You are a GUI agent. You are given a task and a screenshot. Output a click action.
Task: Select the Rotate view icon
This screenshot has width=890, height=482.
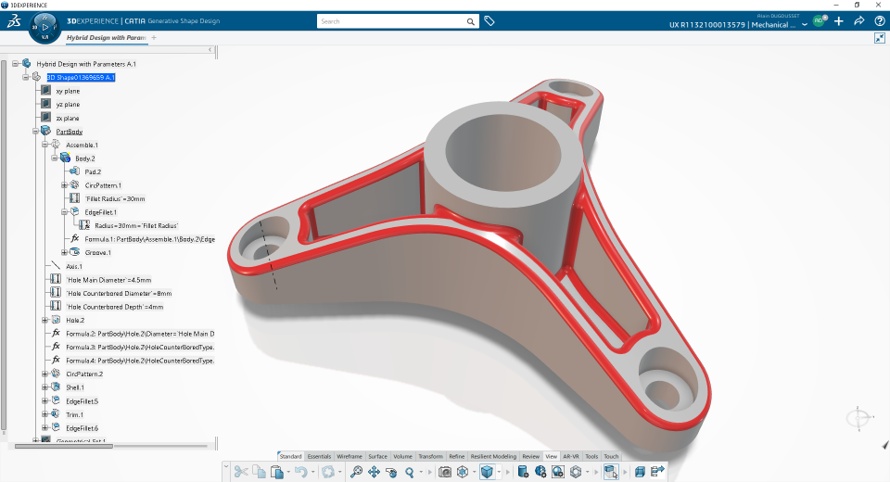pos(391,471)
